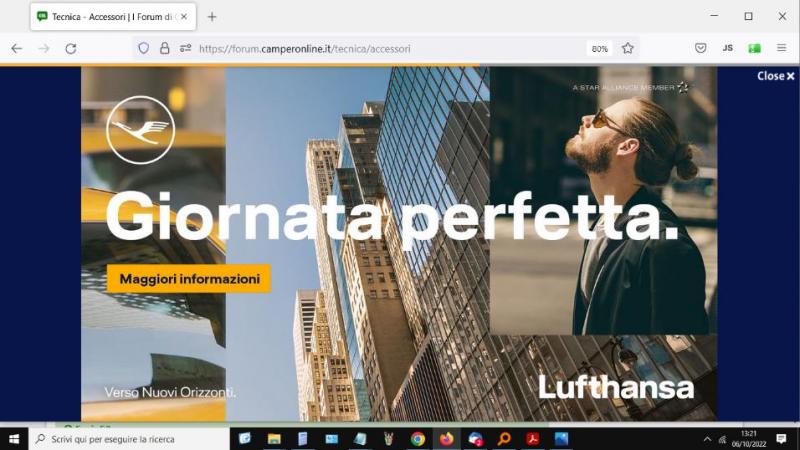Open the tracking protection shield icon
The height and width of the screenshot is (450, 800).
tap(144, 48)
